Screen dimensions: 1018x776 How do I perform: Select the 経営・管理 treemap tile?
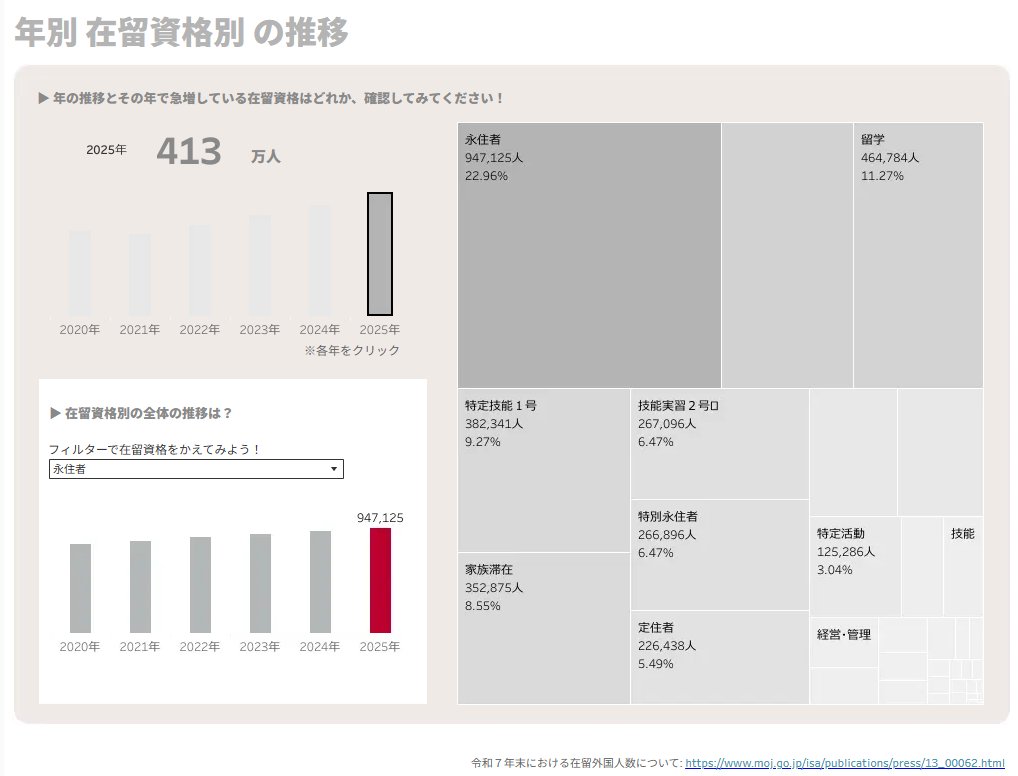coord(844,643)
